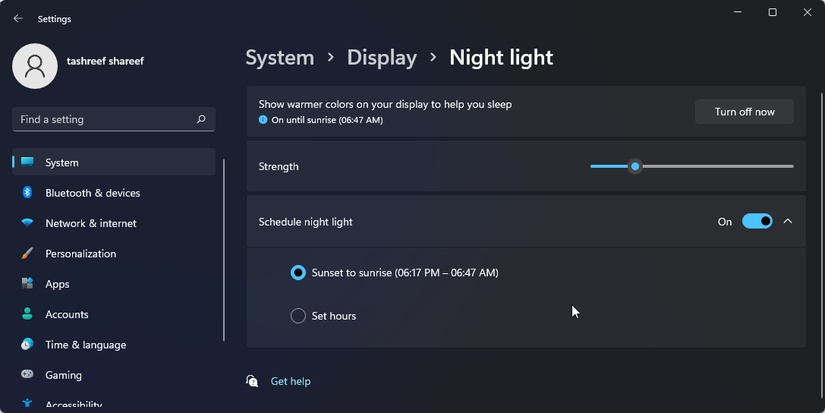
Task: Open Personalization via paintbrush icon
Action: coord(27,254)
